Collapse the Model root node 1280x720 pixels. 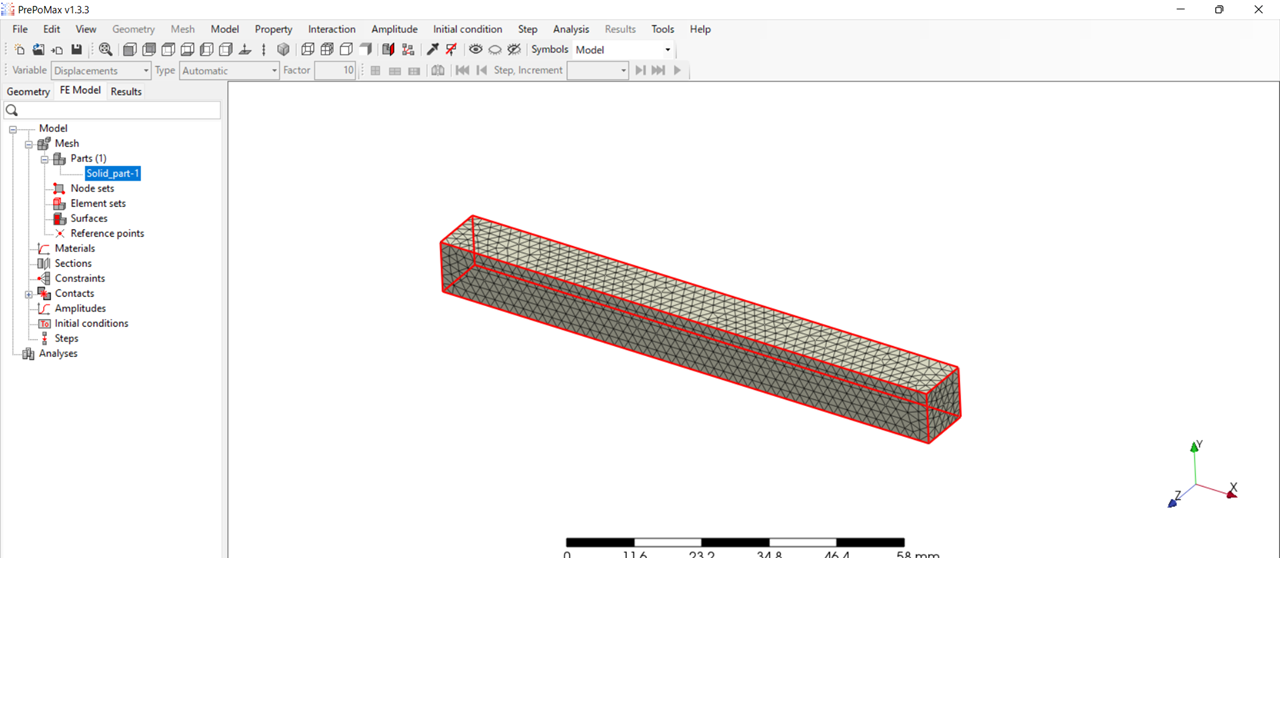[x=13, y=128]
